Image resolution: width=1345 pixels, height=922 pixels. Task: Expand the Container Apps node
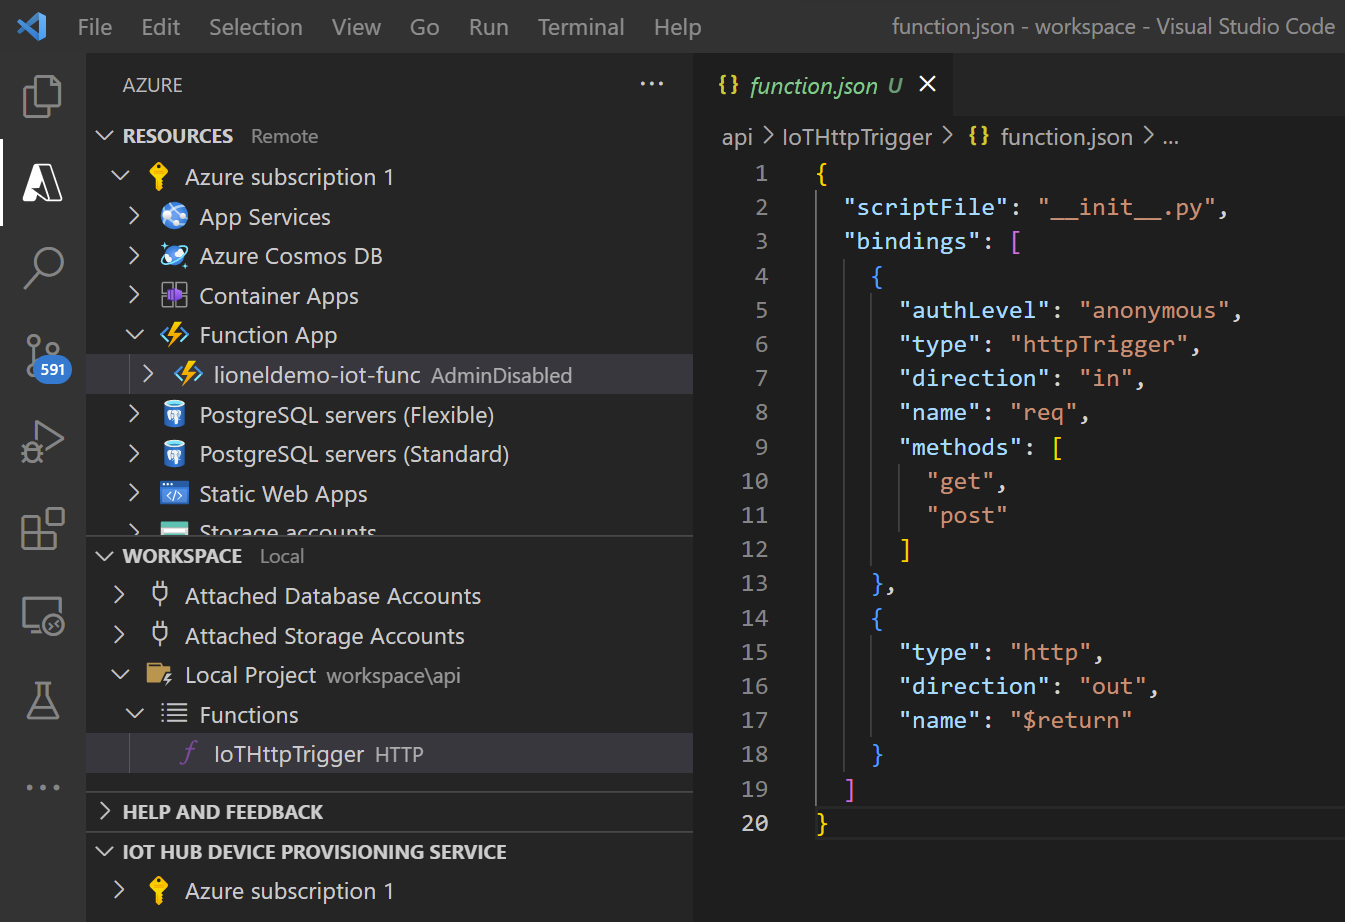[134, 295]
